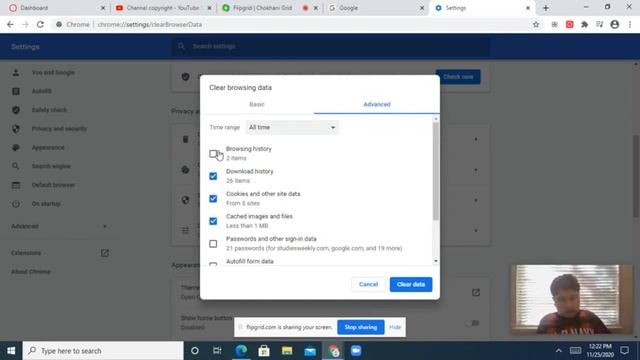Click the Windows Start button
The image size is (640, 360).
11,351
